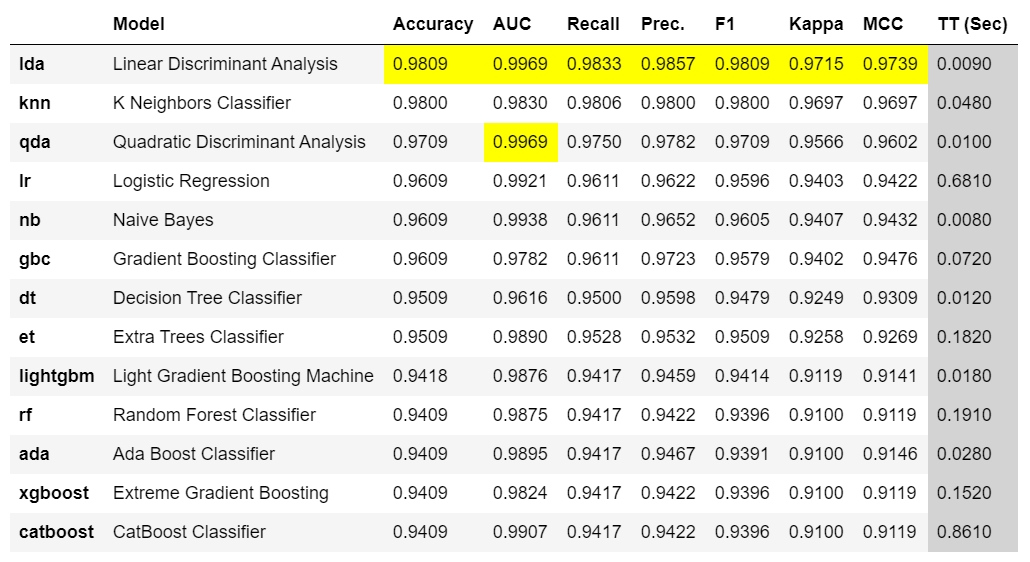
Task: Click the Random Forest Classifier cell
Action: [x=214, y=415]
